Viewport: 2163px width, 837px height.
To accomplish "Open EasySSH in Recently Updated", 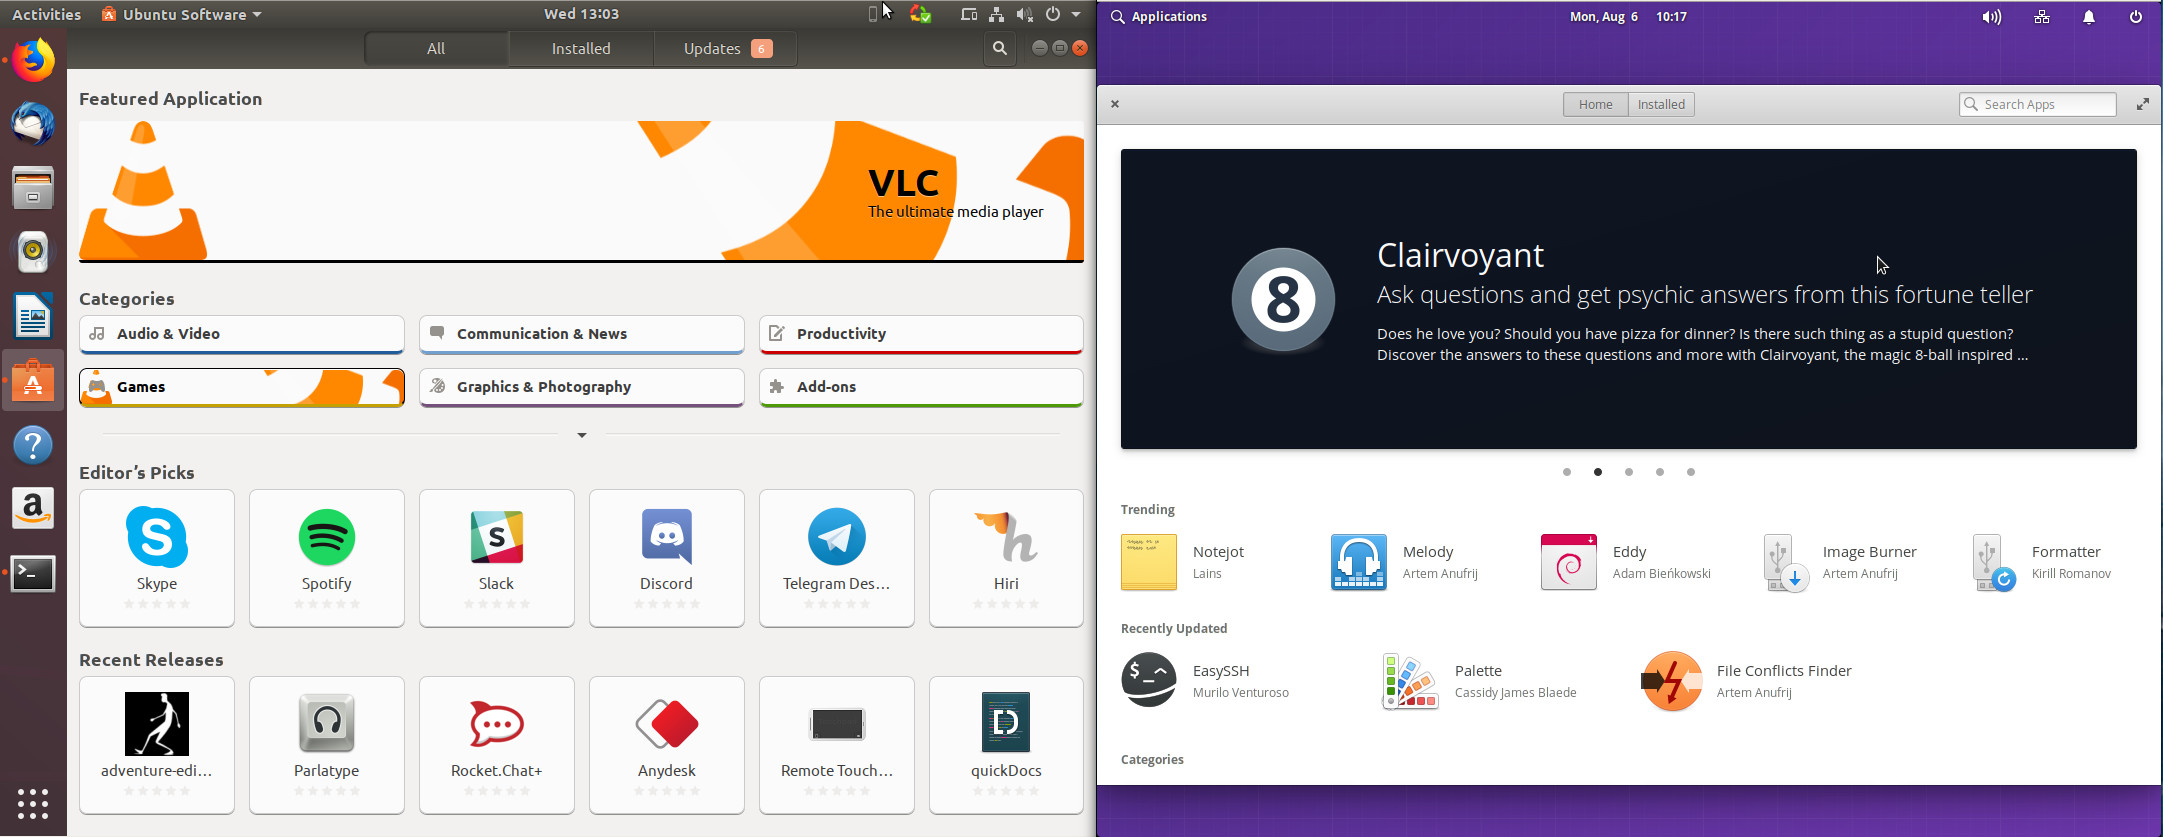I will tap(1206, 680).
